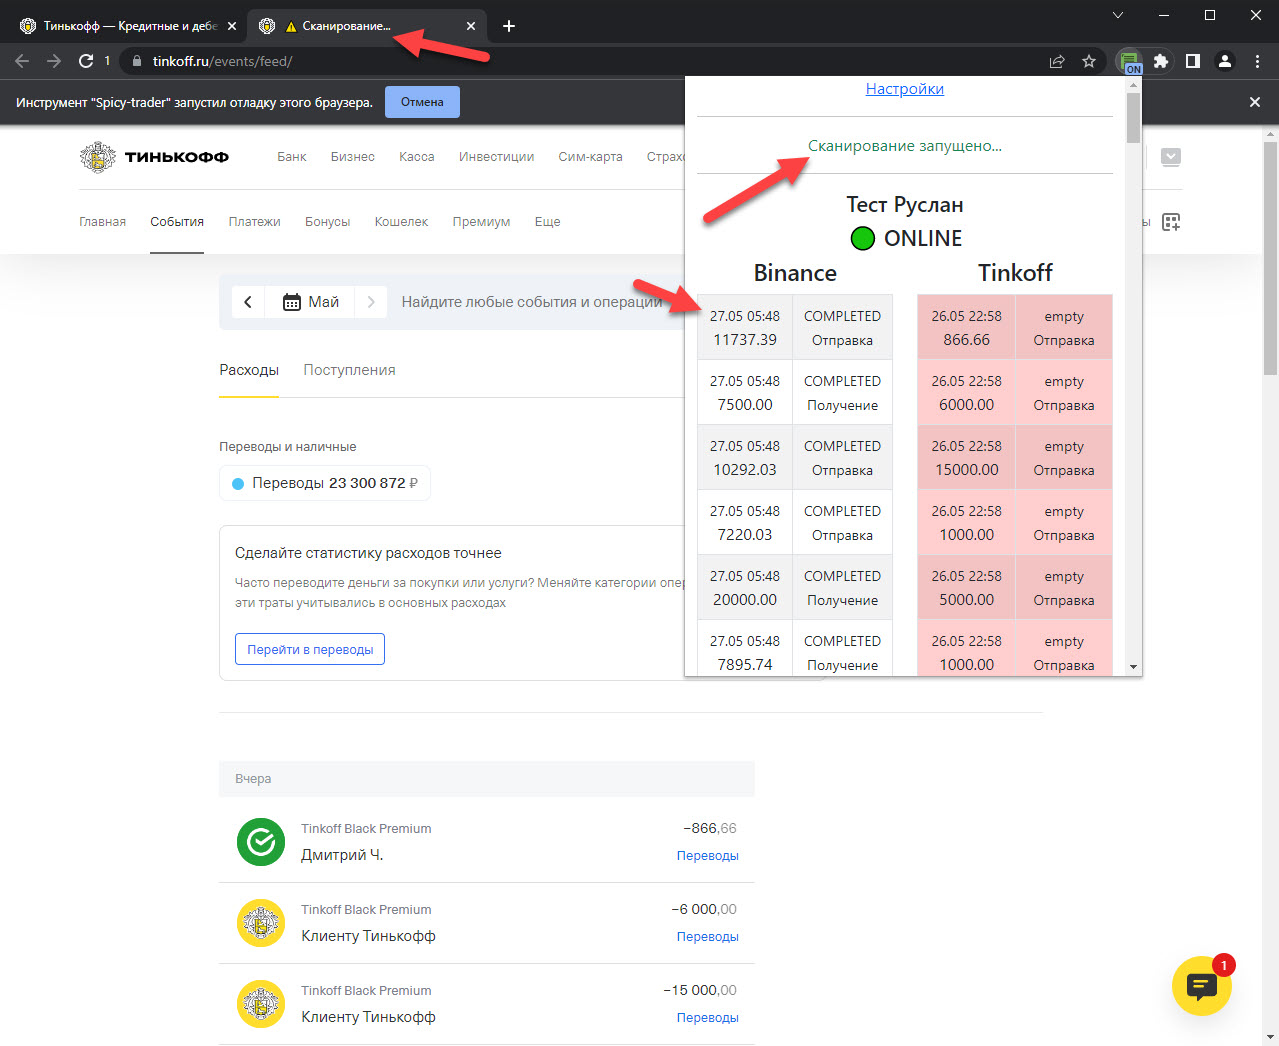
Task: Click the share page icon in address bar
Action: tap(1057, 61)
